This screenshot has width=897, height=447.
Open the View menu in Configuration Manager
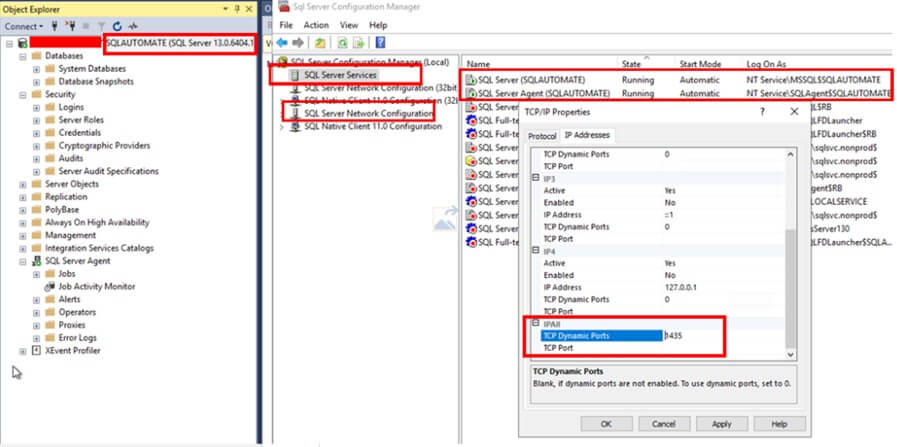[x=349, y=25]
